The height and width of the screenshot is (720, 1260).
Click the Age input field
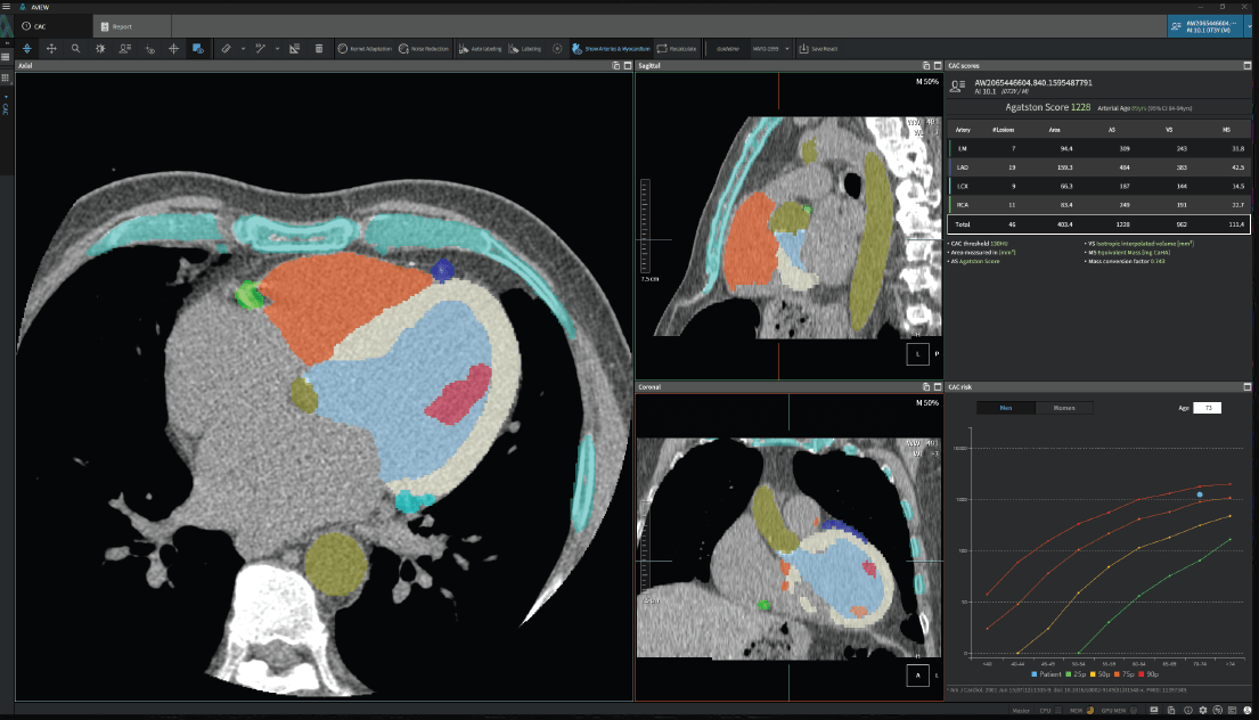[x=1206, y=408]
